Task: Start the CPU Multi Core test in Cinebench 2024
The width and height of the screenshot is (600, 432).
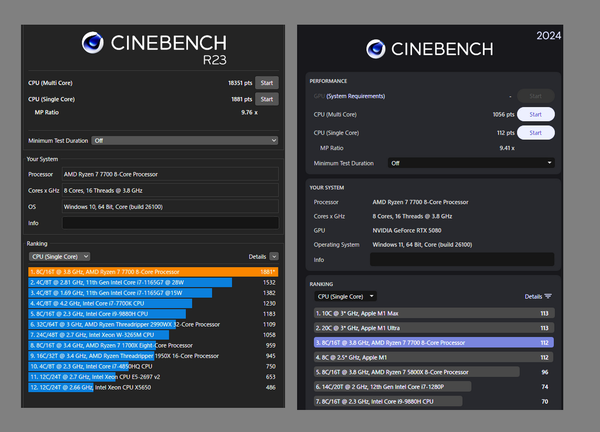Action: (535, 114)
